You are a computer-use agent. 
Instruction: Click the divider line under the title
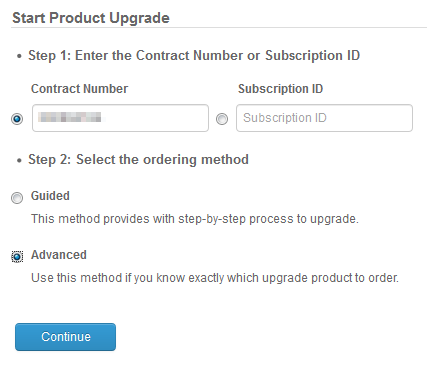[219, 28]
